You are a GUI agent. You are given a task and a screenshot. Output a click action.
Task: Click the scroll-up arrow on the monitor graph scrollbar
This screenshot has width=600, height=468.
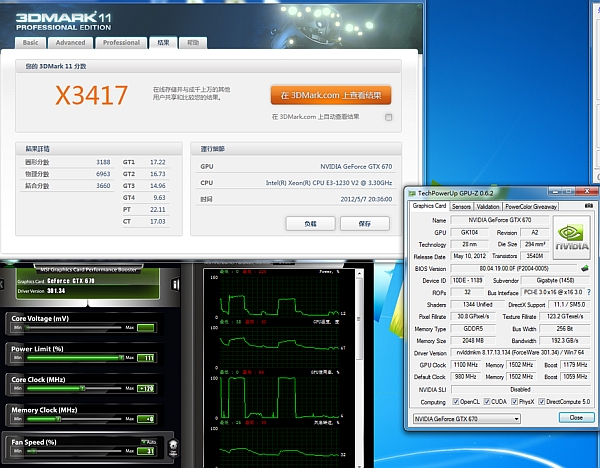point(359,273)
